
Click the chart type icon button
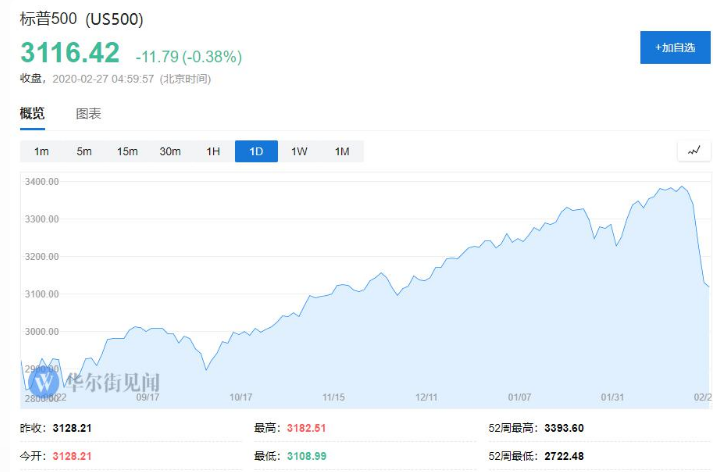(694, 151)
